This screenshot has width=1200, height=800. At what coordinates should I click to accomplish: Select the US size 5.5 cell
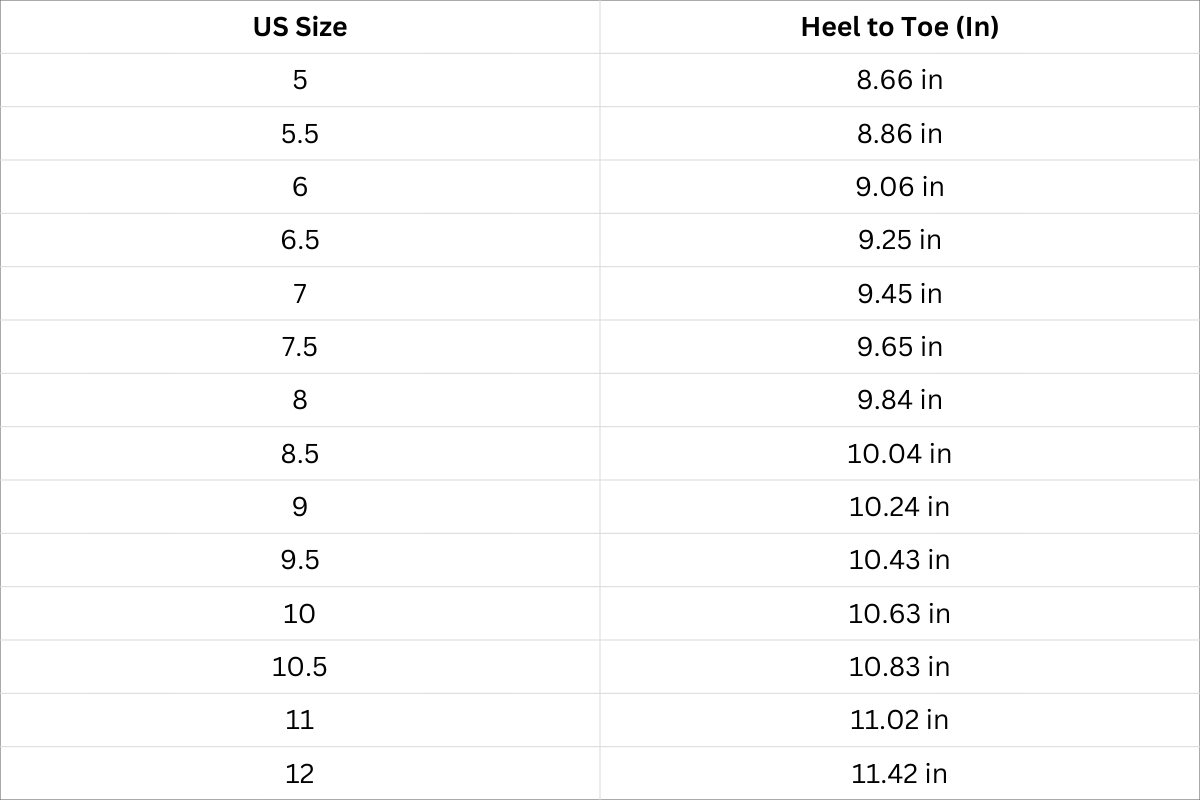300,133
